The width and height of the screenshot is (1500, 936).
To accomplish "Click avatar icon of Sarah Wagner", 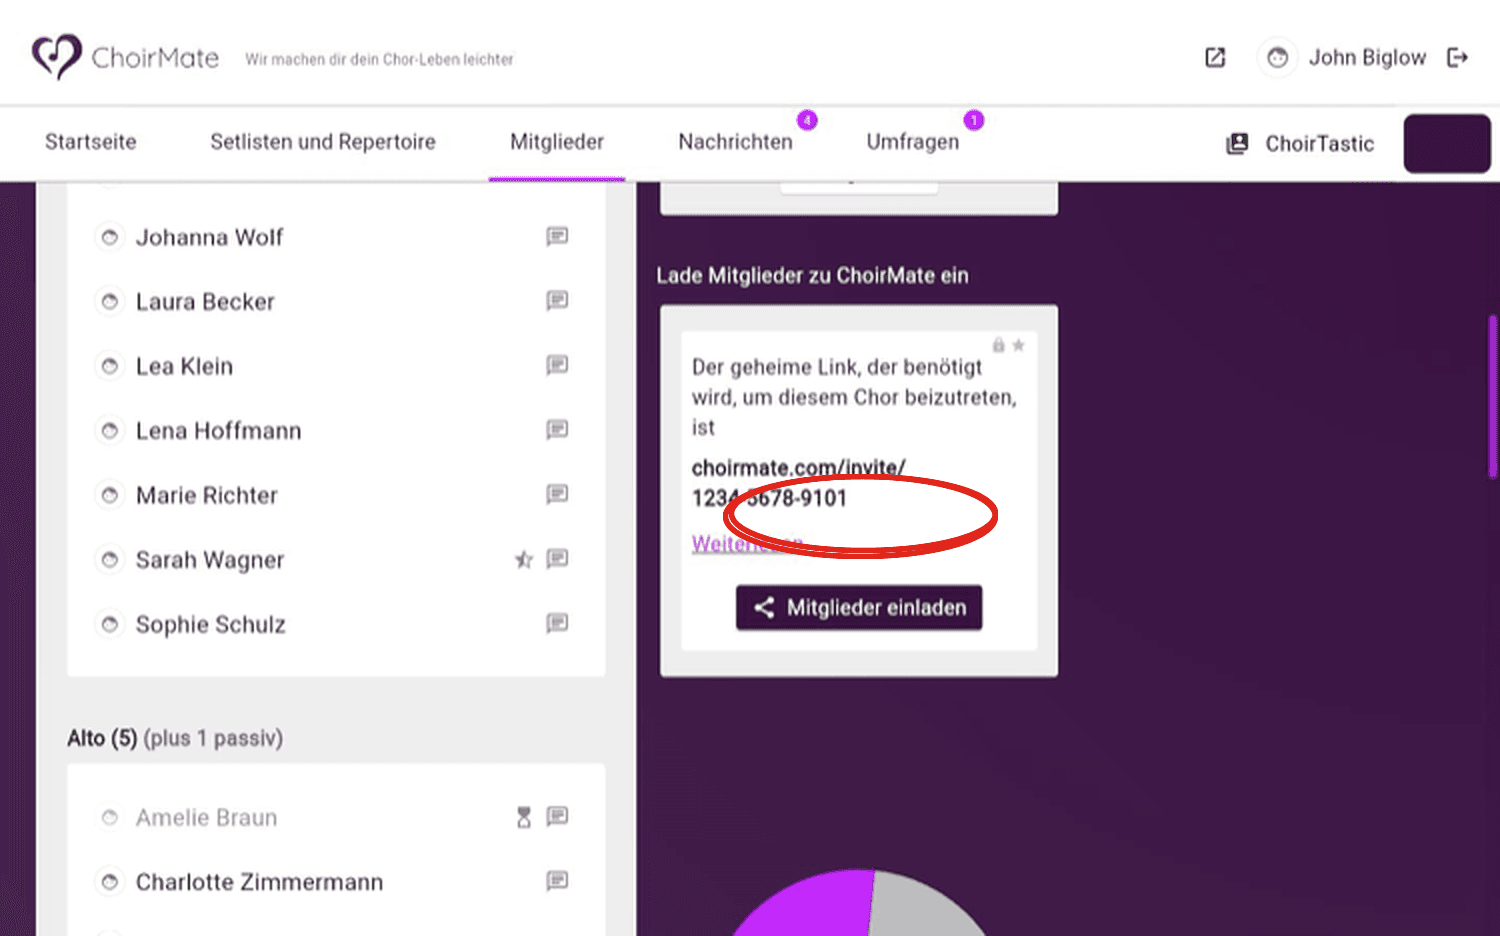I will (x=110, y=559).
